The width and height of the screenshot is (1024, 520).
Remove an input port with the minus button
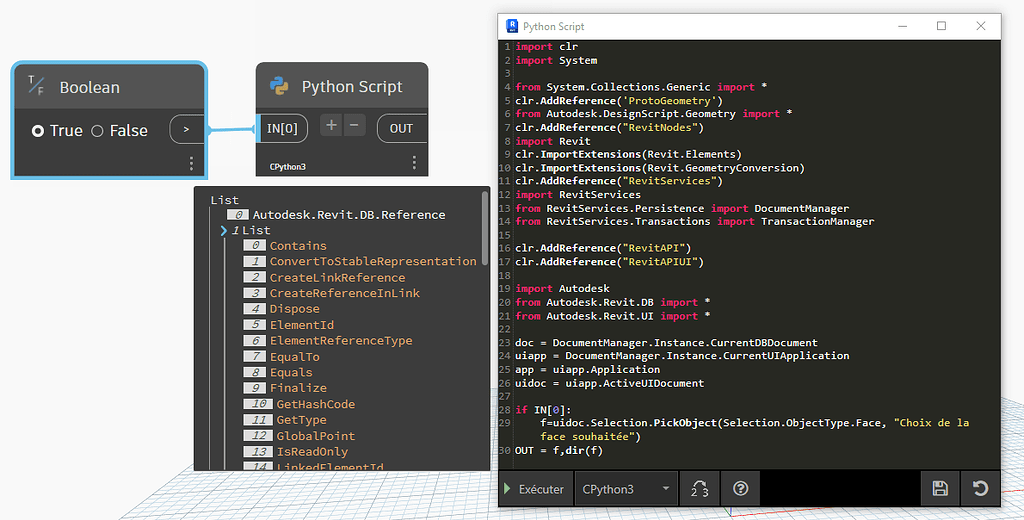pyautogui.click(x=355, y=126)
